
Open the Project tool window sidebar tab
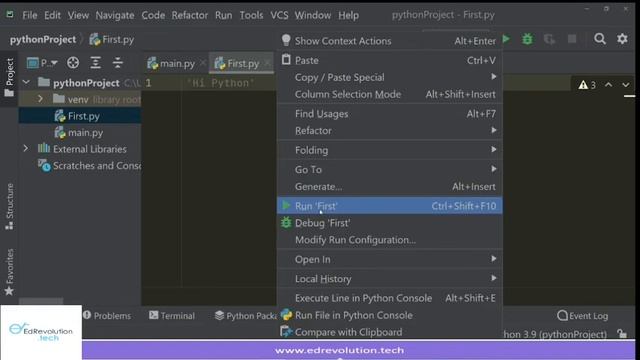(9, 78)
